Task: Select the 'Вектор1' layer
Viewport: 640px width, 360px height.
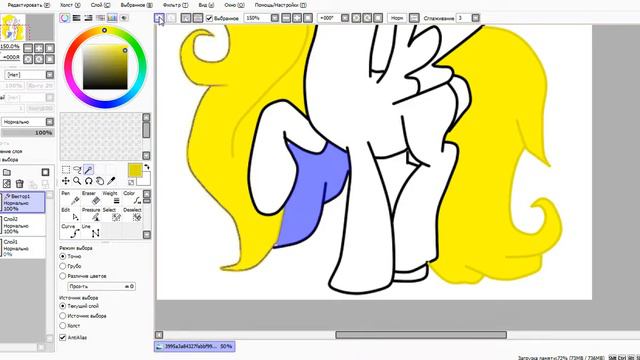Action: click(22, 202)
